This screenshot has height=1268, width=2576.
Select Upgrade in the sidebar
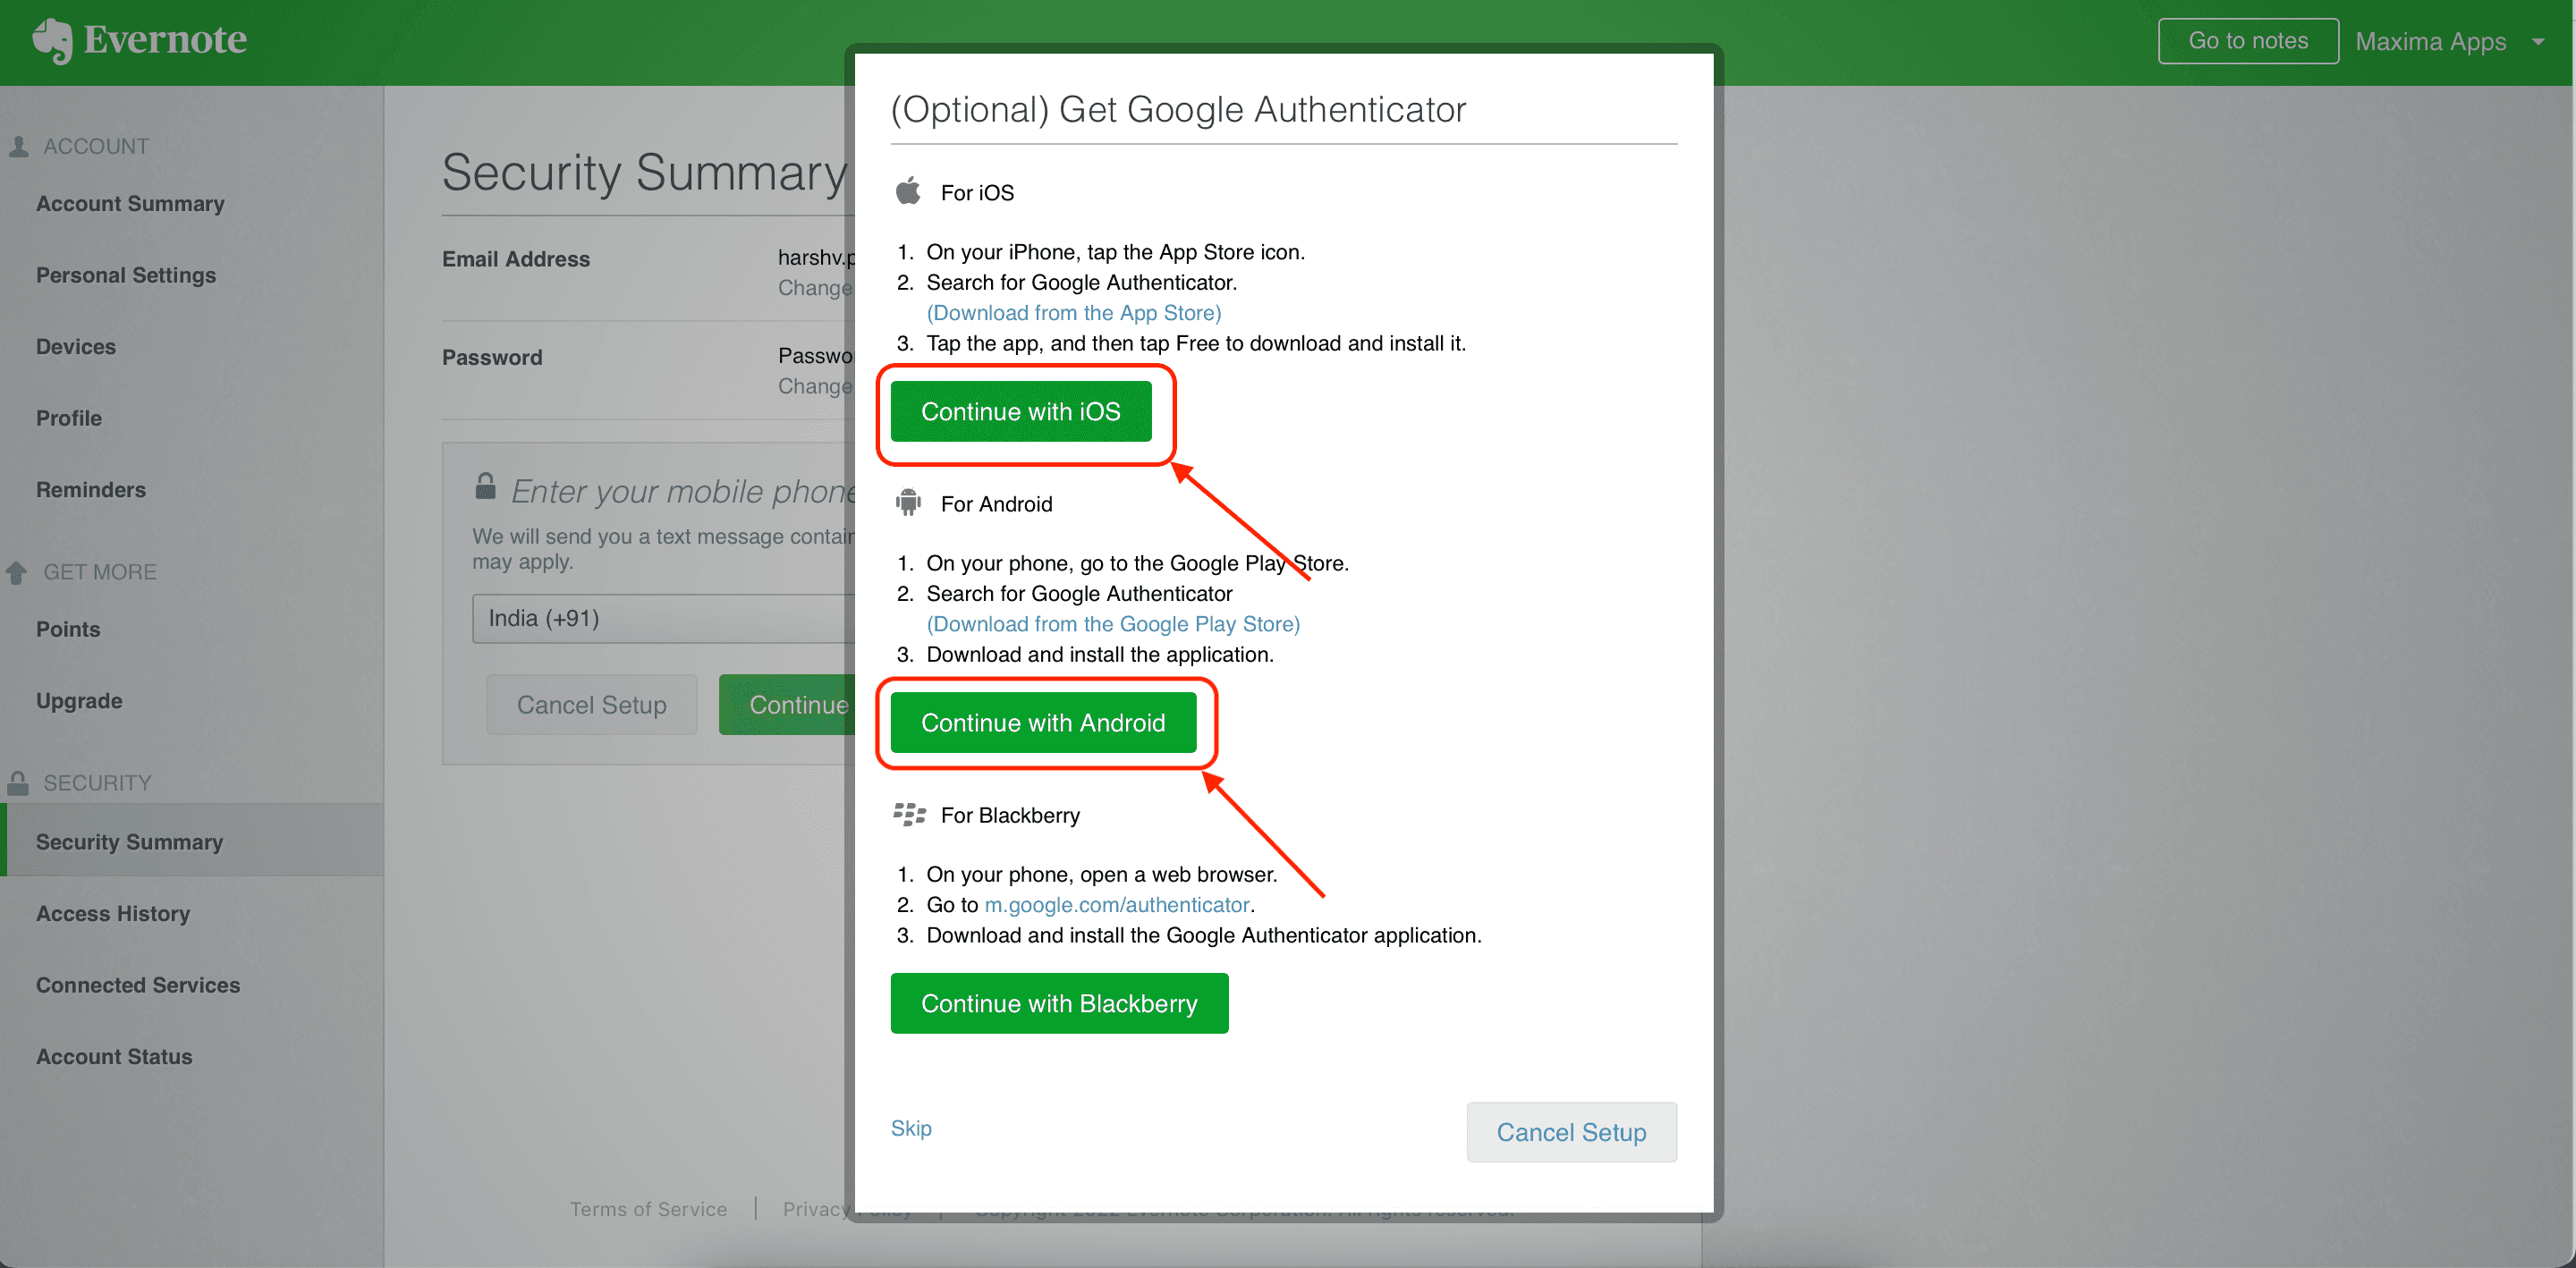pyautogui.click(x=79, y=700)
